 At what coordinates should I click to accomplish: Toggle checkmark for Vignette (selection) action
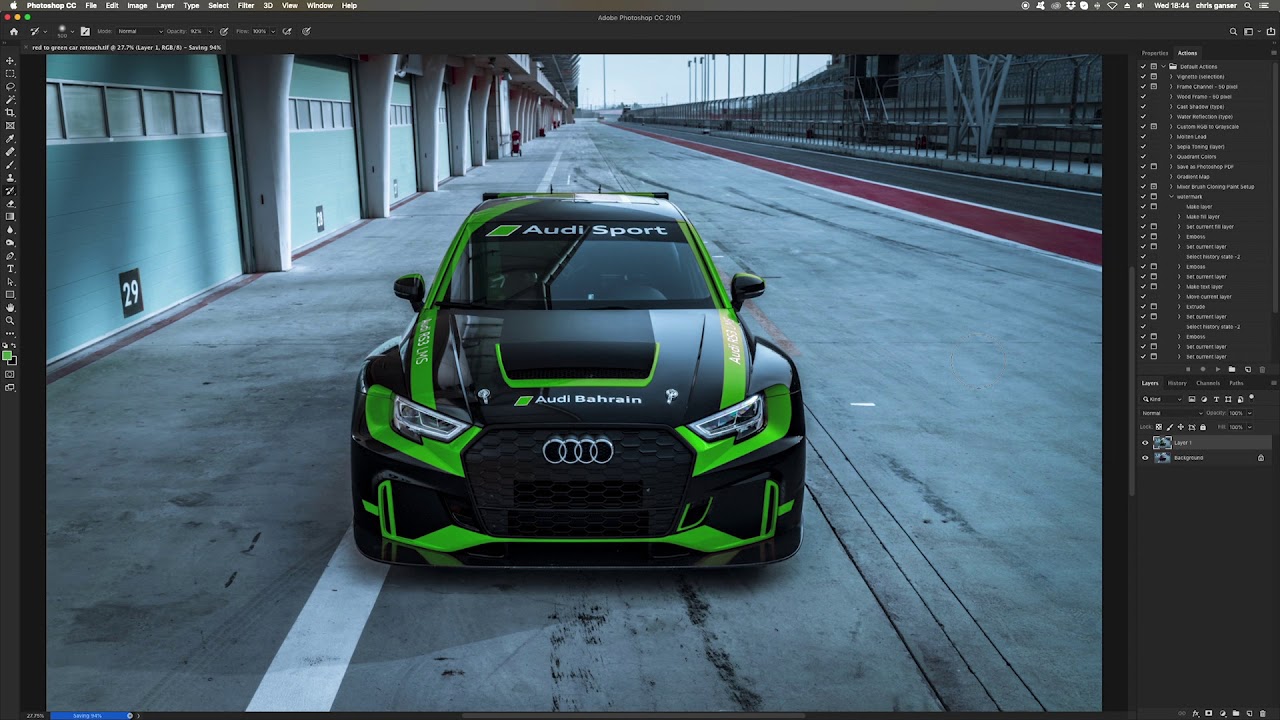click(x=1143, y=77)
